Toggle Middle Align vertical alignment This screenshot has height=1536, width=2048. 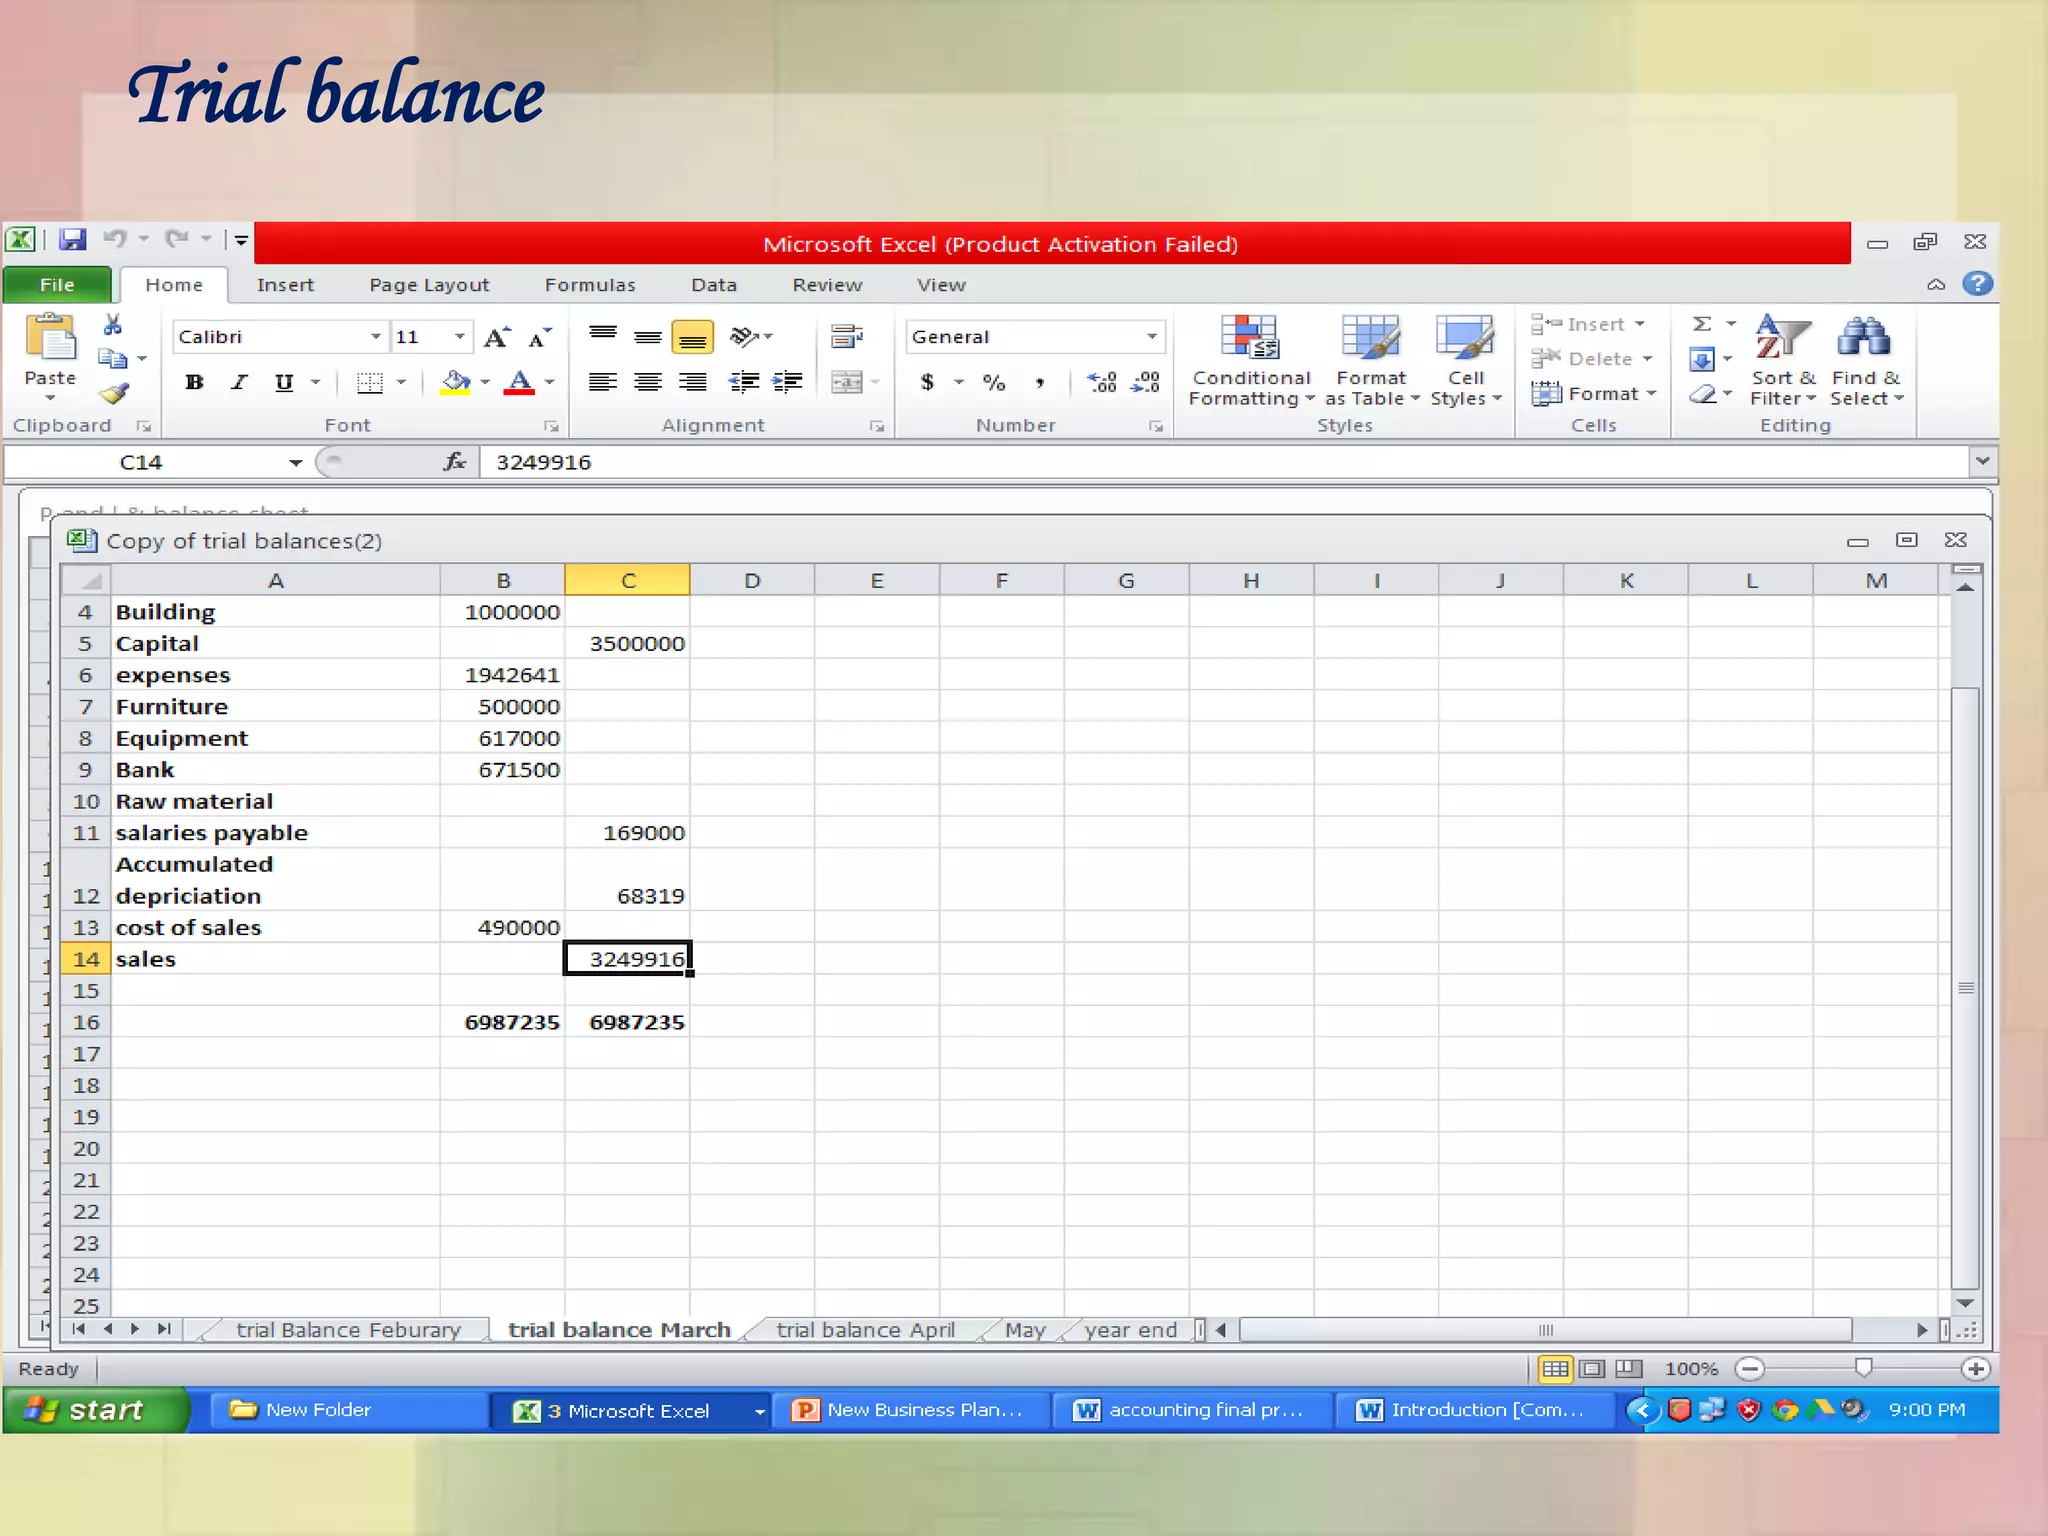point(648,337)
